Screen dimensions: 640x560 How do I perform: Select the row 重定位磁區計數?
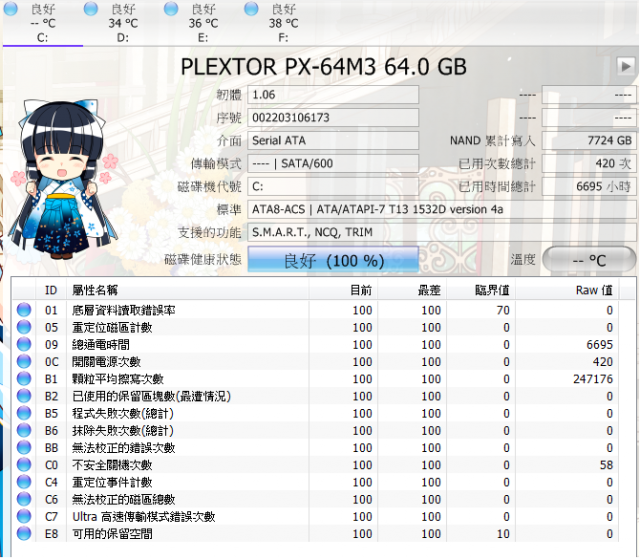(315, 327)
